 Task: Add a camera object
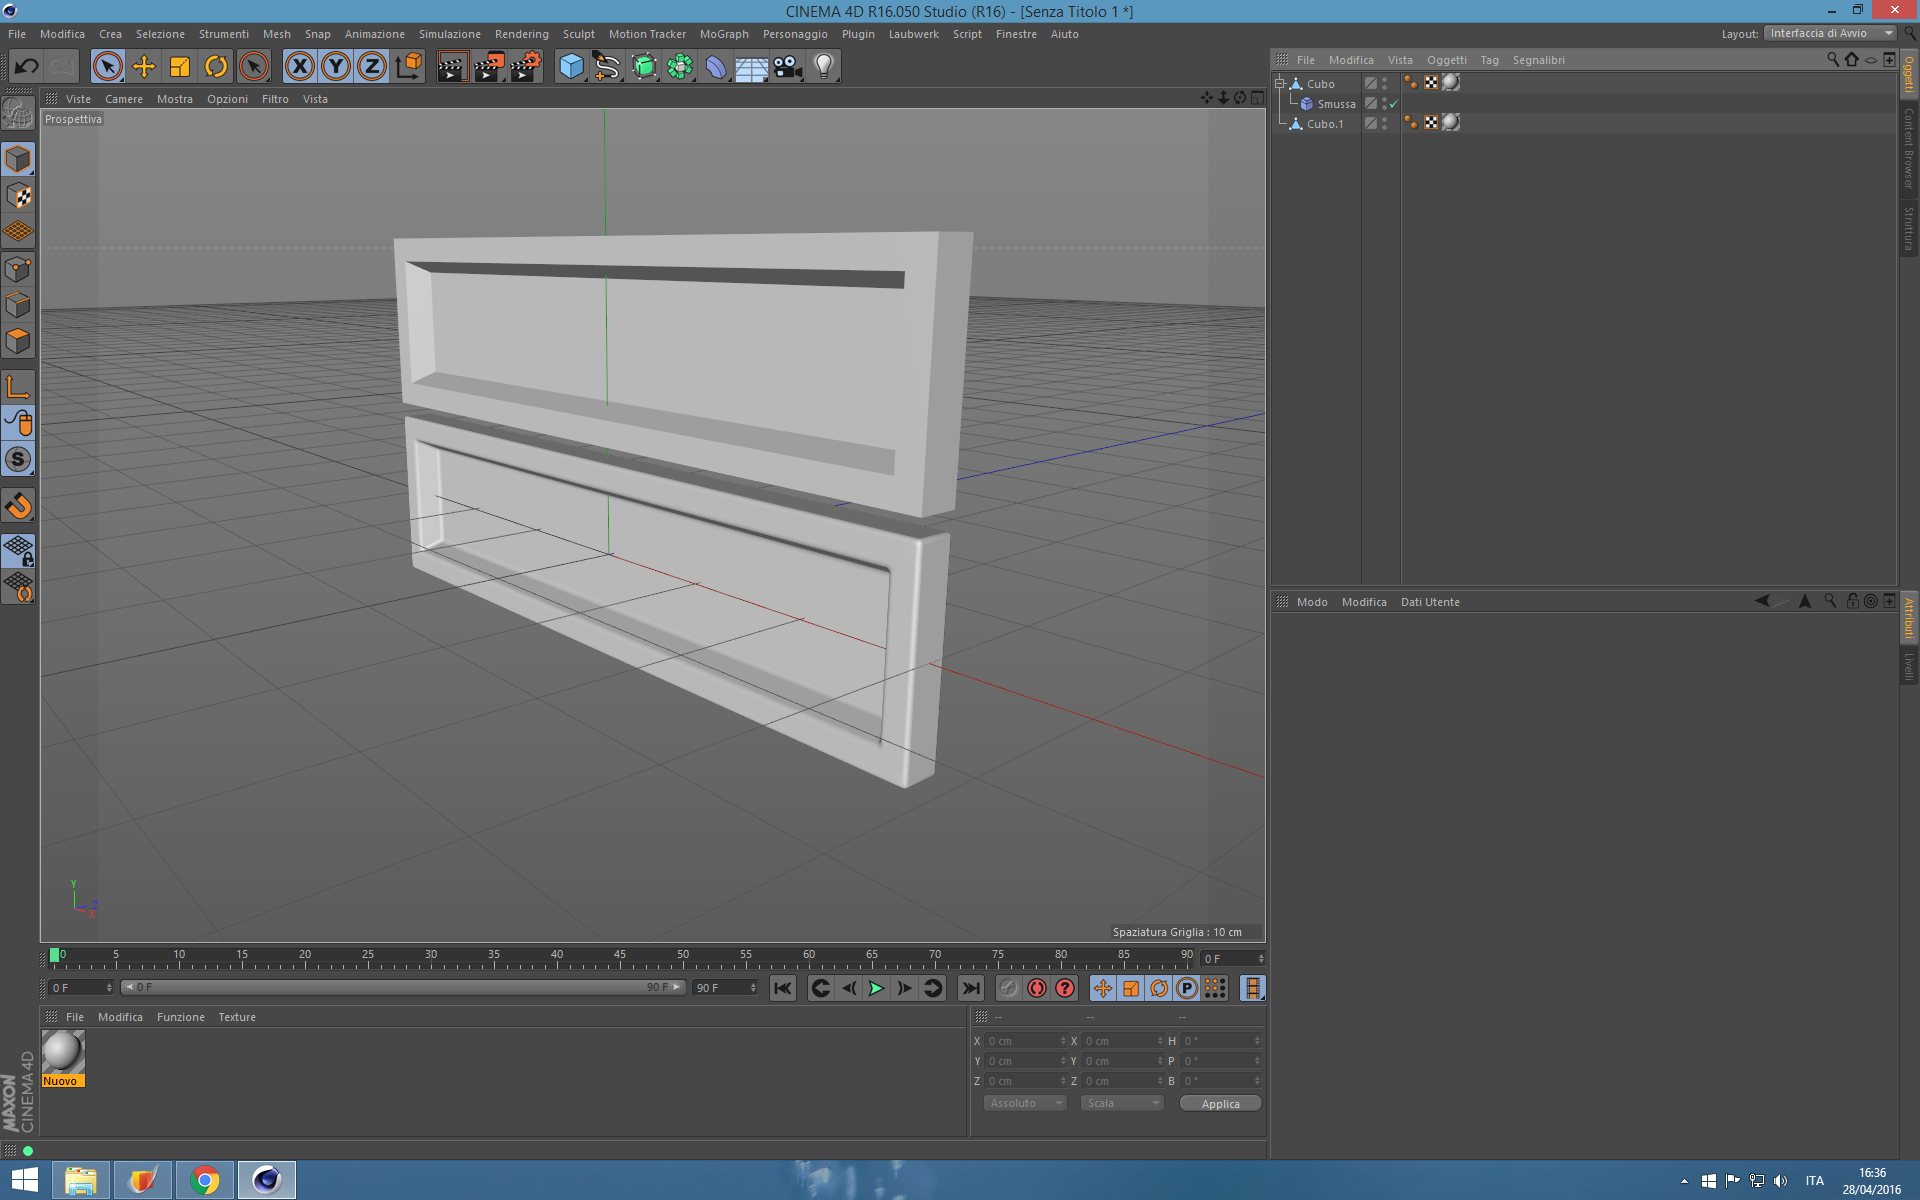[788, 67]
